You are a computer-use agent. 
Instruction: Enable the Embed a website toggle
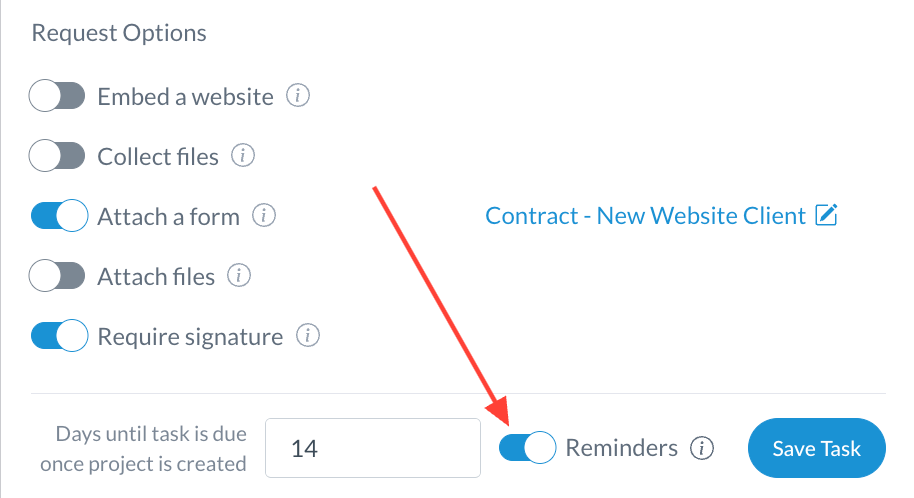[57, 97]
